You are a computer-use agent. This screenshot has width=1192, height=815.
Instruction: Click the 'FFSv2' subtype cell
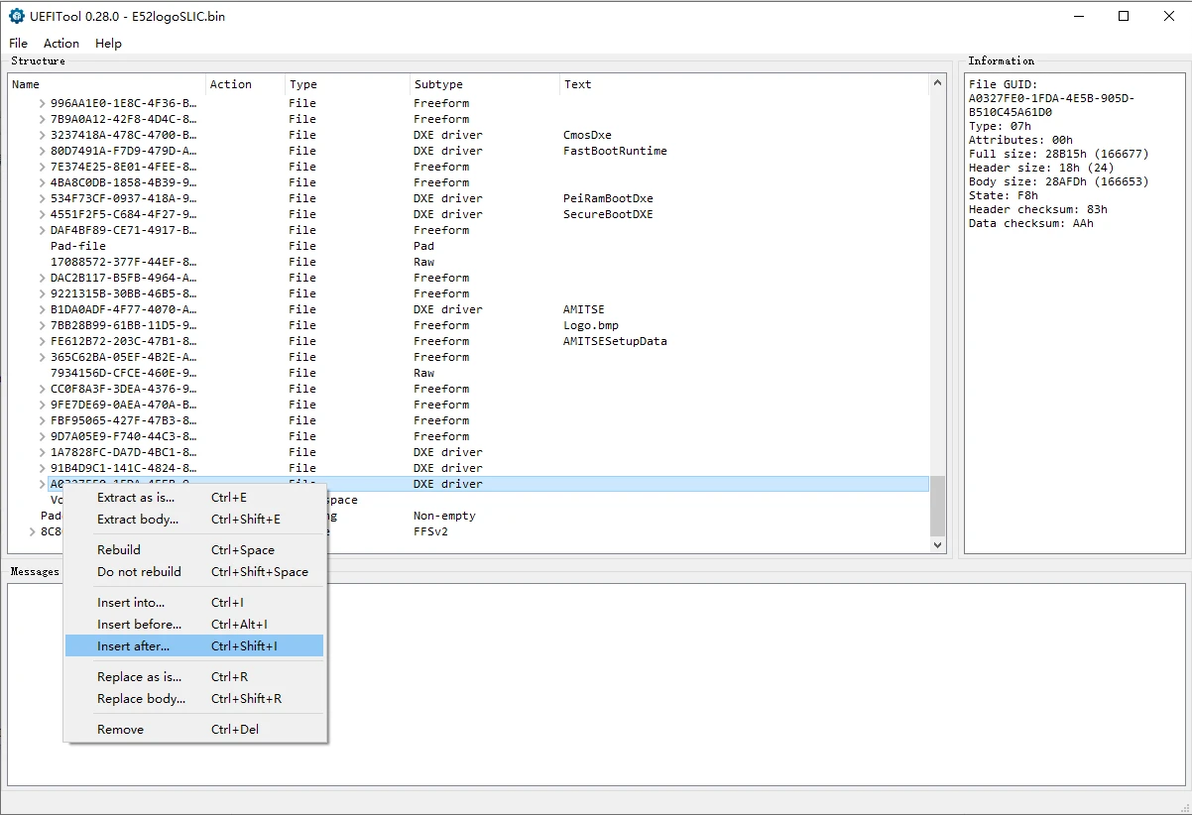point(431,531)
